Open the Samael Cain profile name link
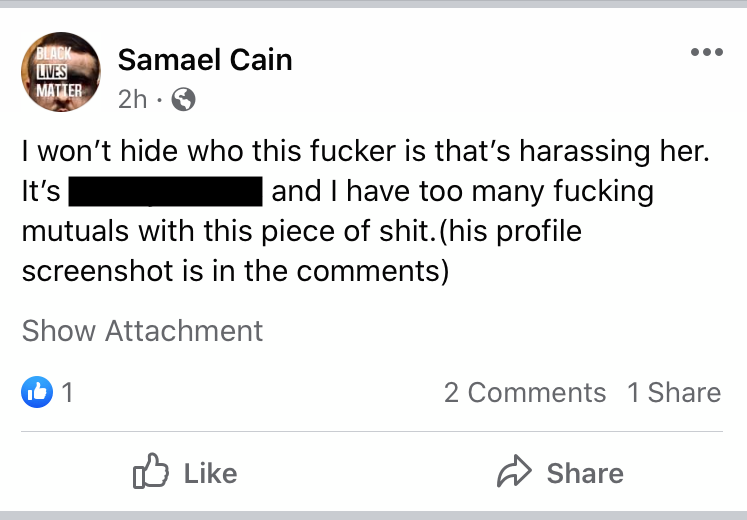 pyautogui.click(x=205, y=60)
